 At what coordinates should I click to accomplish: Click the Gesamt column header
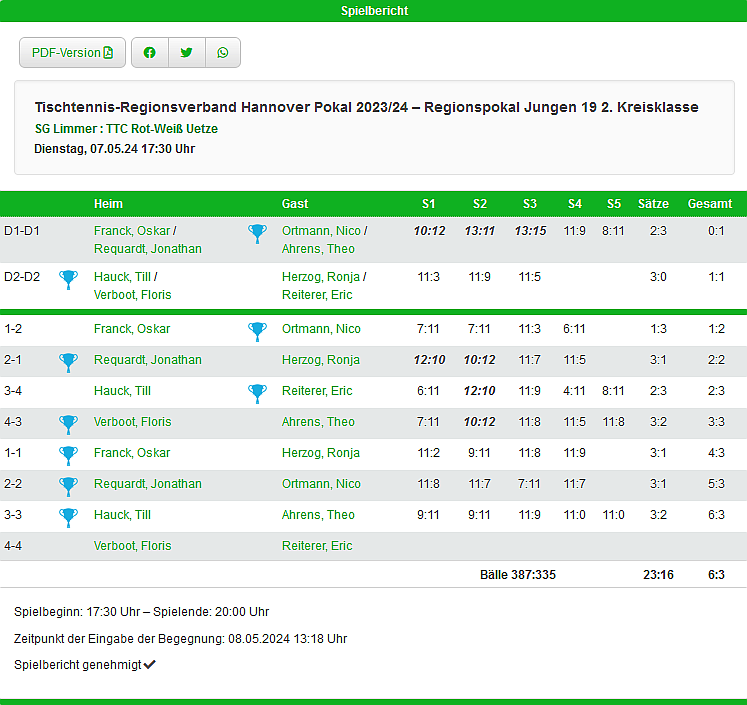(709, 204)
